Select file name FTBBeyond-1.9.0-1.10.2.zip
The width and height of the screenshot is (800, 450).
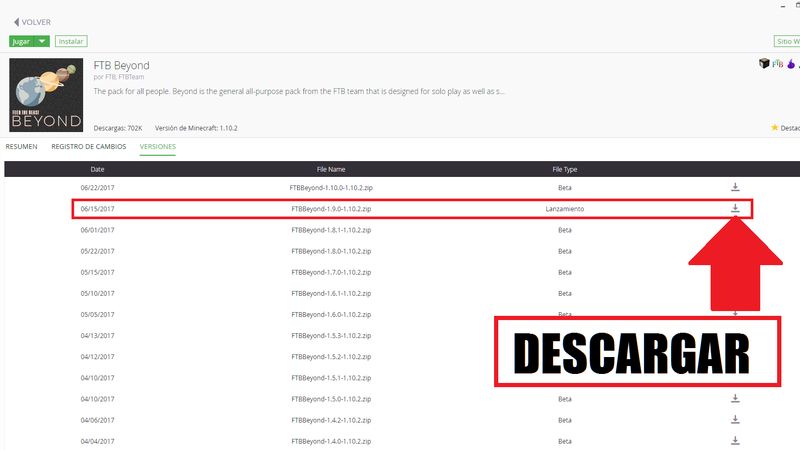pos(331,209)
